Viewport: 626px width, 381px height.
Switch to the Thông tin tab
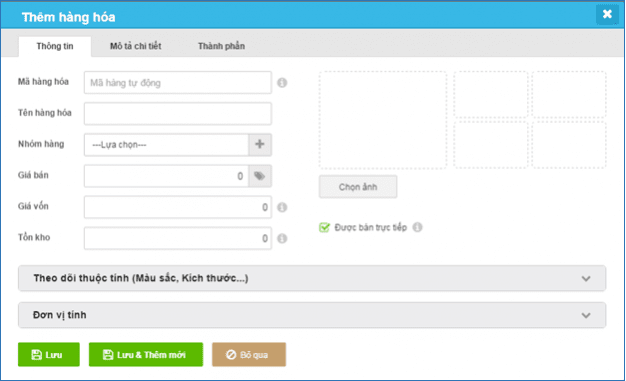tap(55, 46)
